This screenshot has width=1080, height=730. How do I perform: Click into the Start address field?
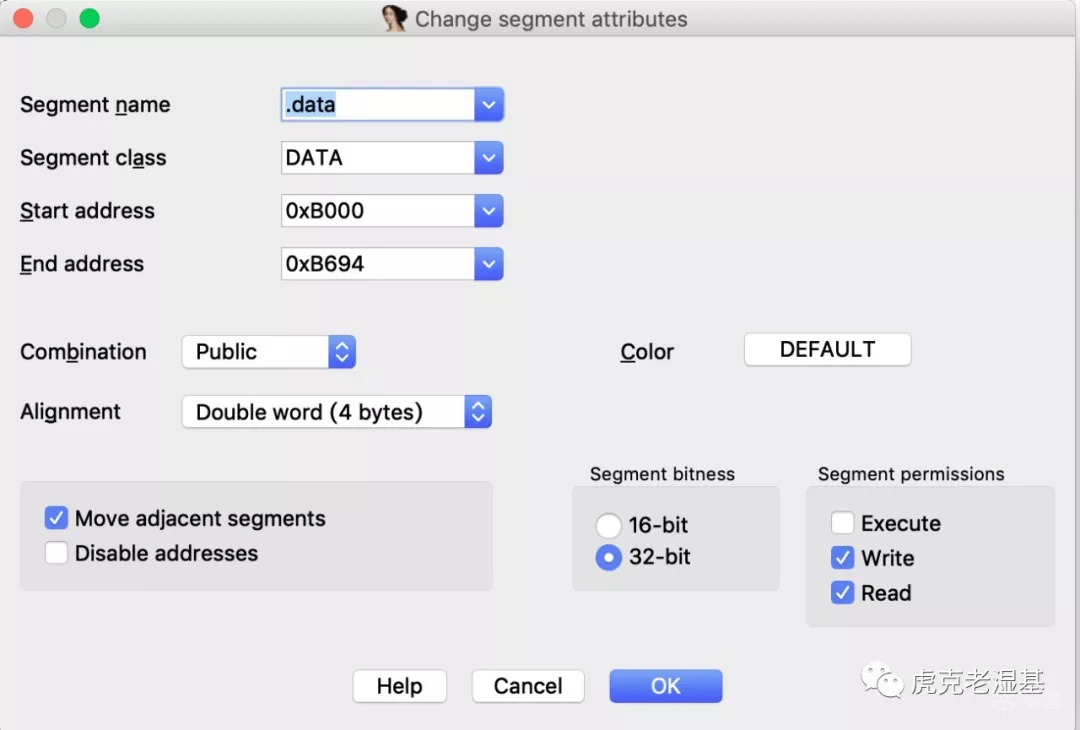pyautogui.click(x=376, y=210)
